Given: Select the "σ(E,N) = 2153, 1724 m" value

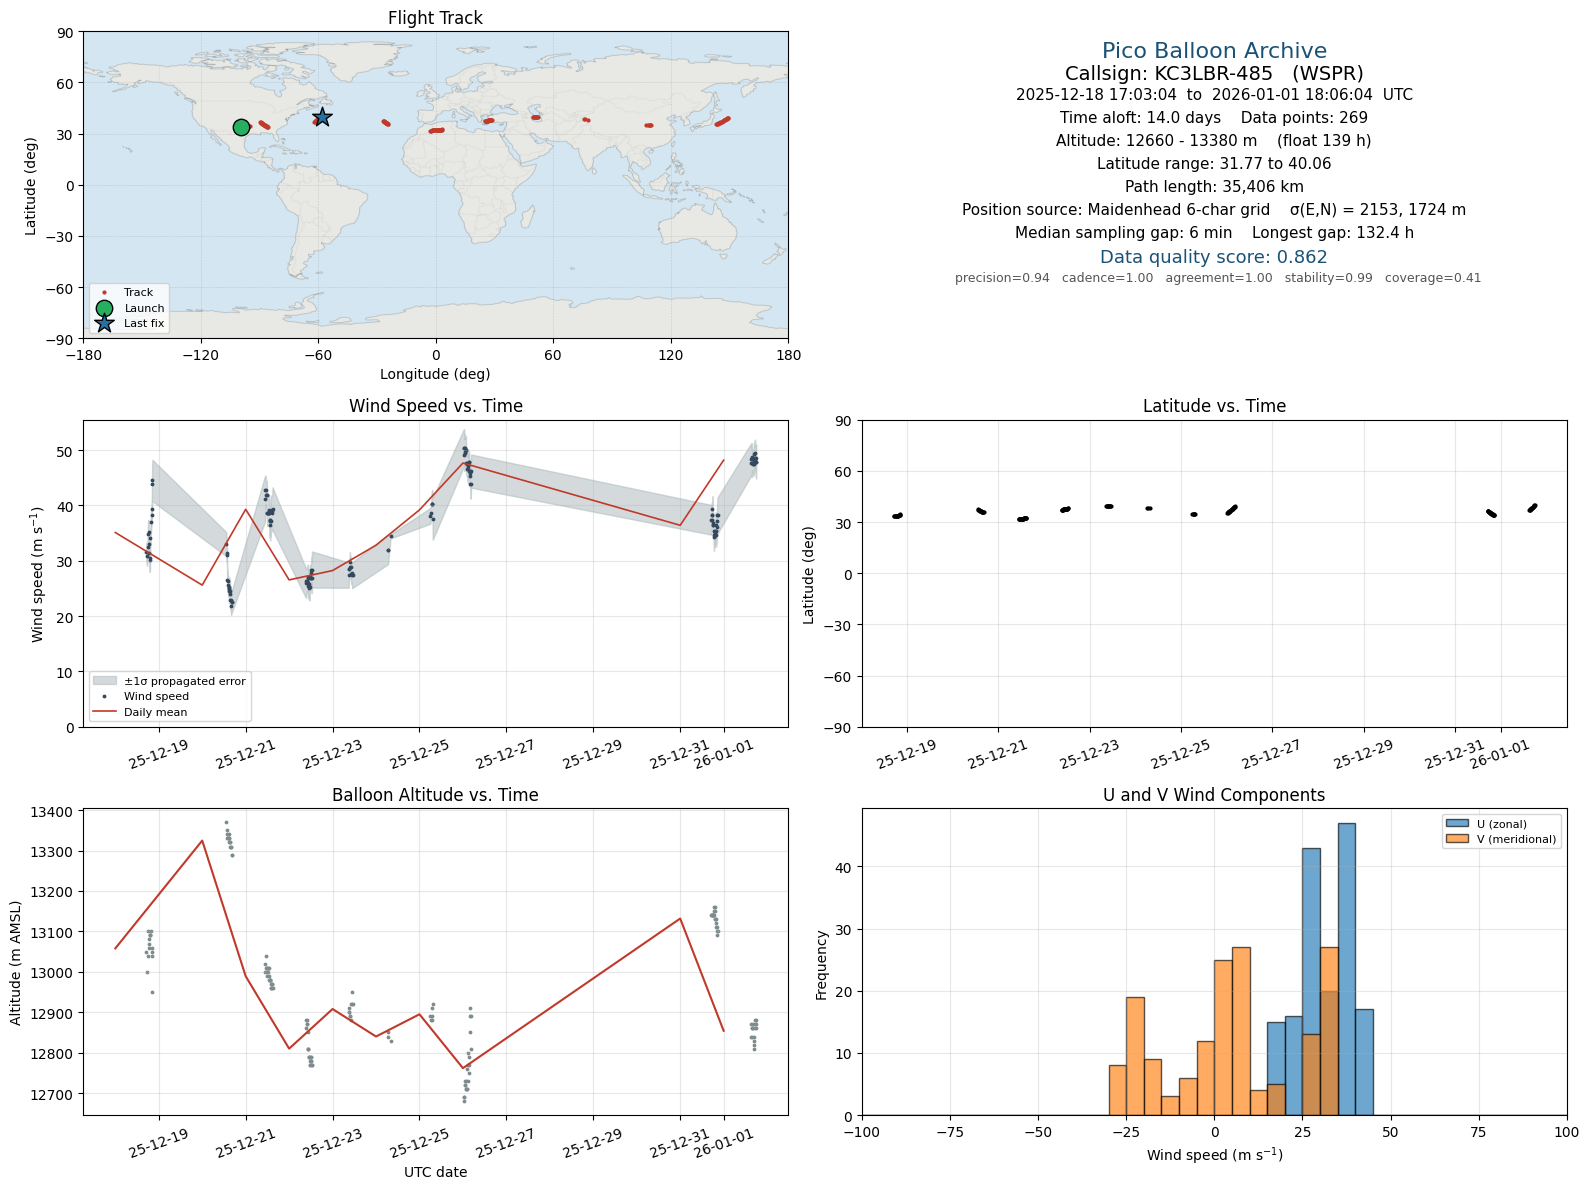Looking at the screenshot, I should tap(1378, 210).
